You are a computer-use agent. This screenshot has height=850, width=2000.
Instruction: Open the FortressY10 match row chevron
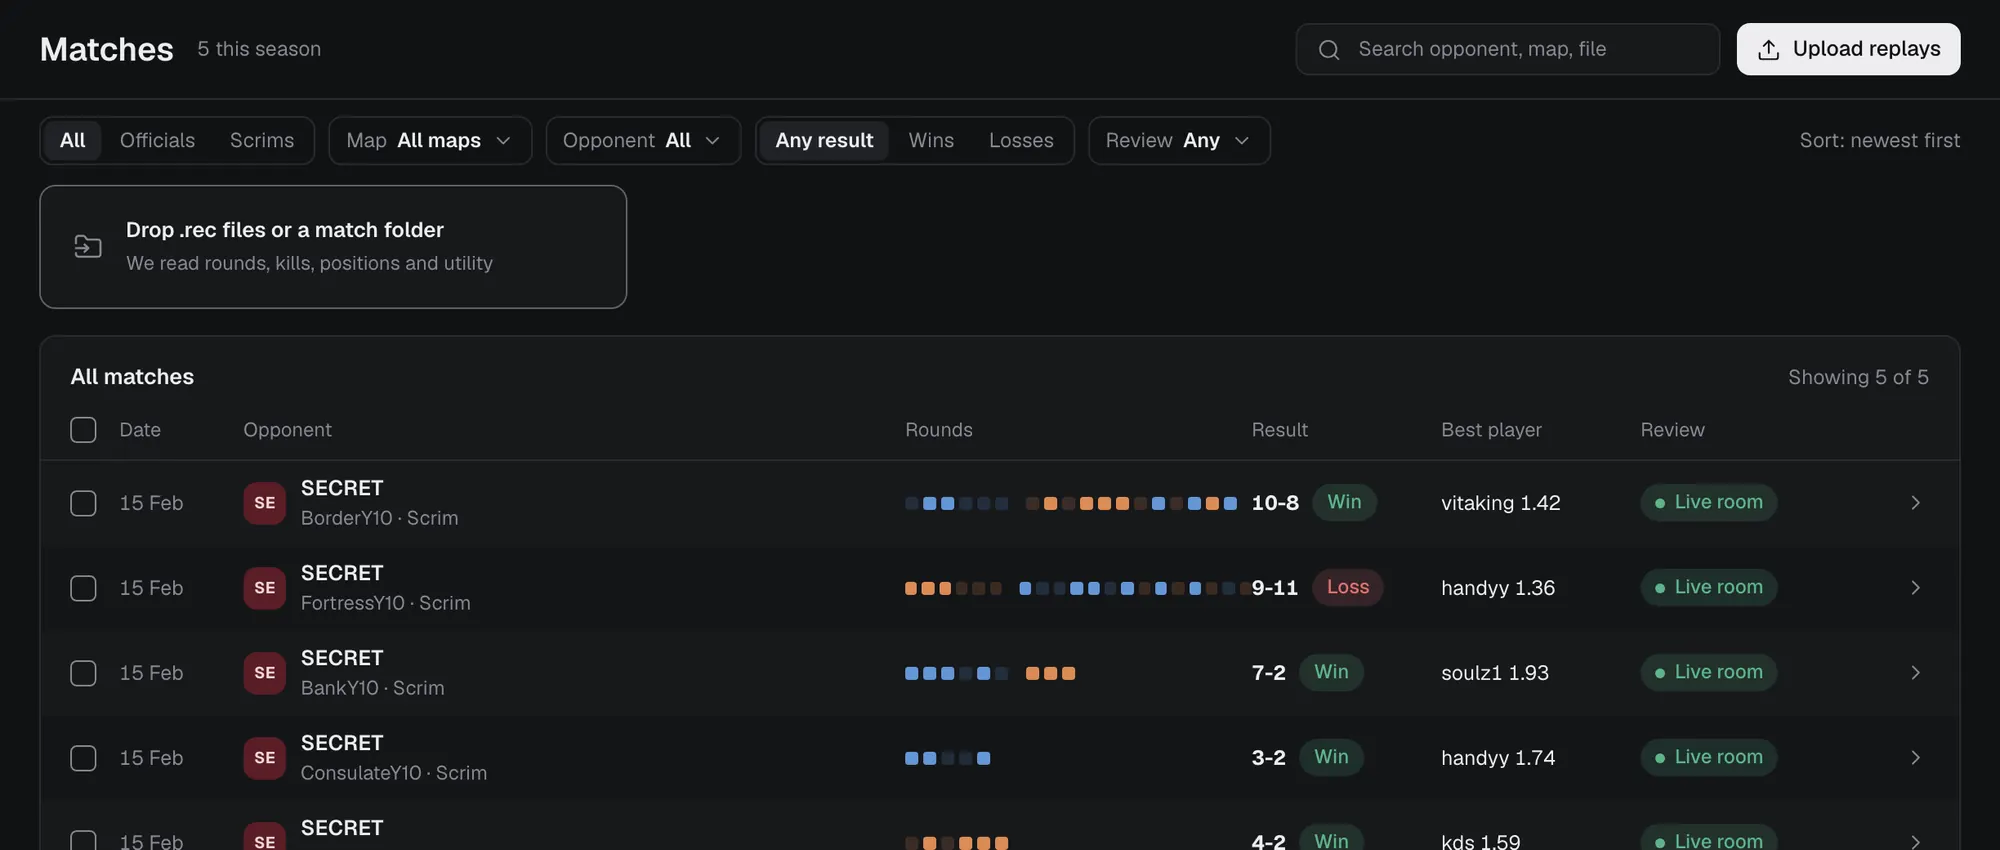point(1915,588)
